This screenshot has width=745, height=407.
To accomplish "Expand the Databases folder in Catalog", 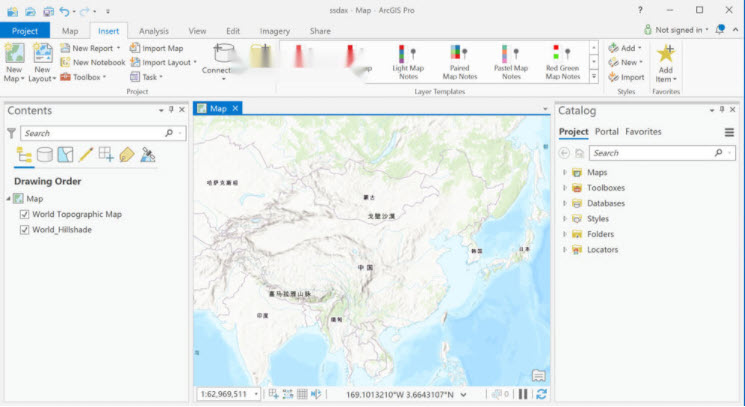I will click(x=565, y=203).
